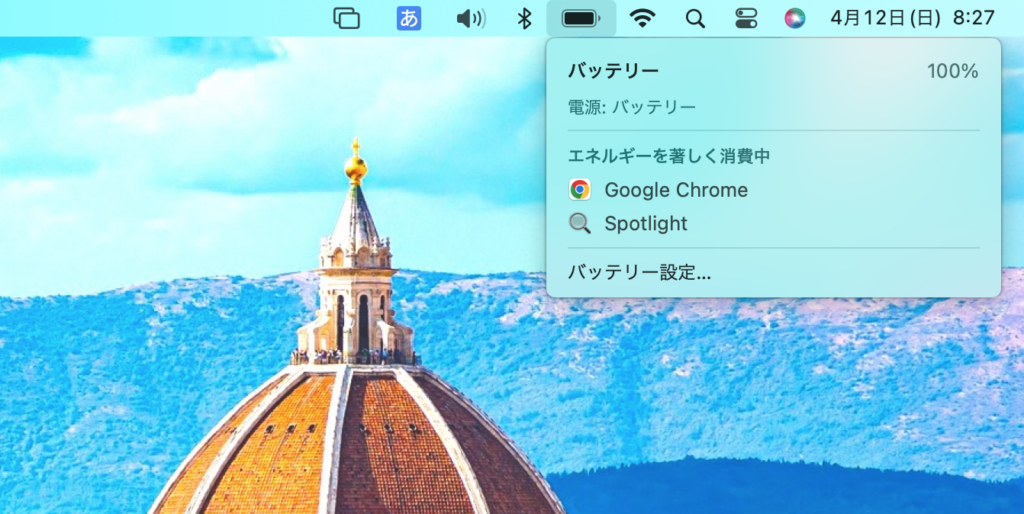Open Spotlight search from the menu bar

tap(695, 18)
